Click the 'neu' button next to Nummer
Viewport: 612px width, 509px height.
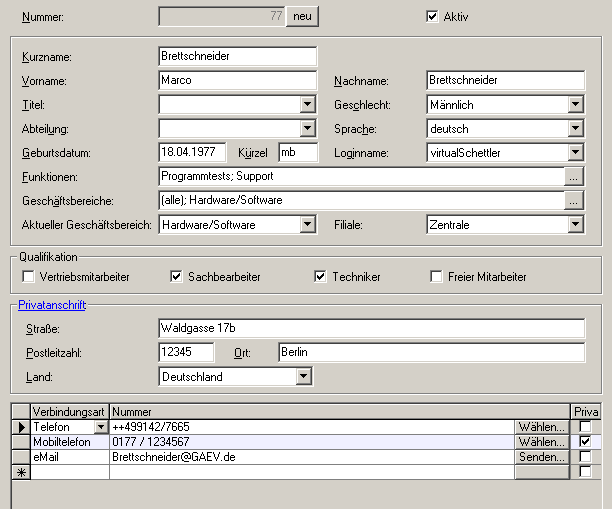pyautogui.click(x=302, y=16)
